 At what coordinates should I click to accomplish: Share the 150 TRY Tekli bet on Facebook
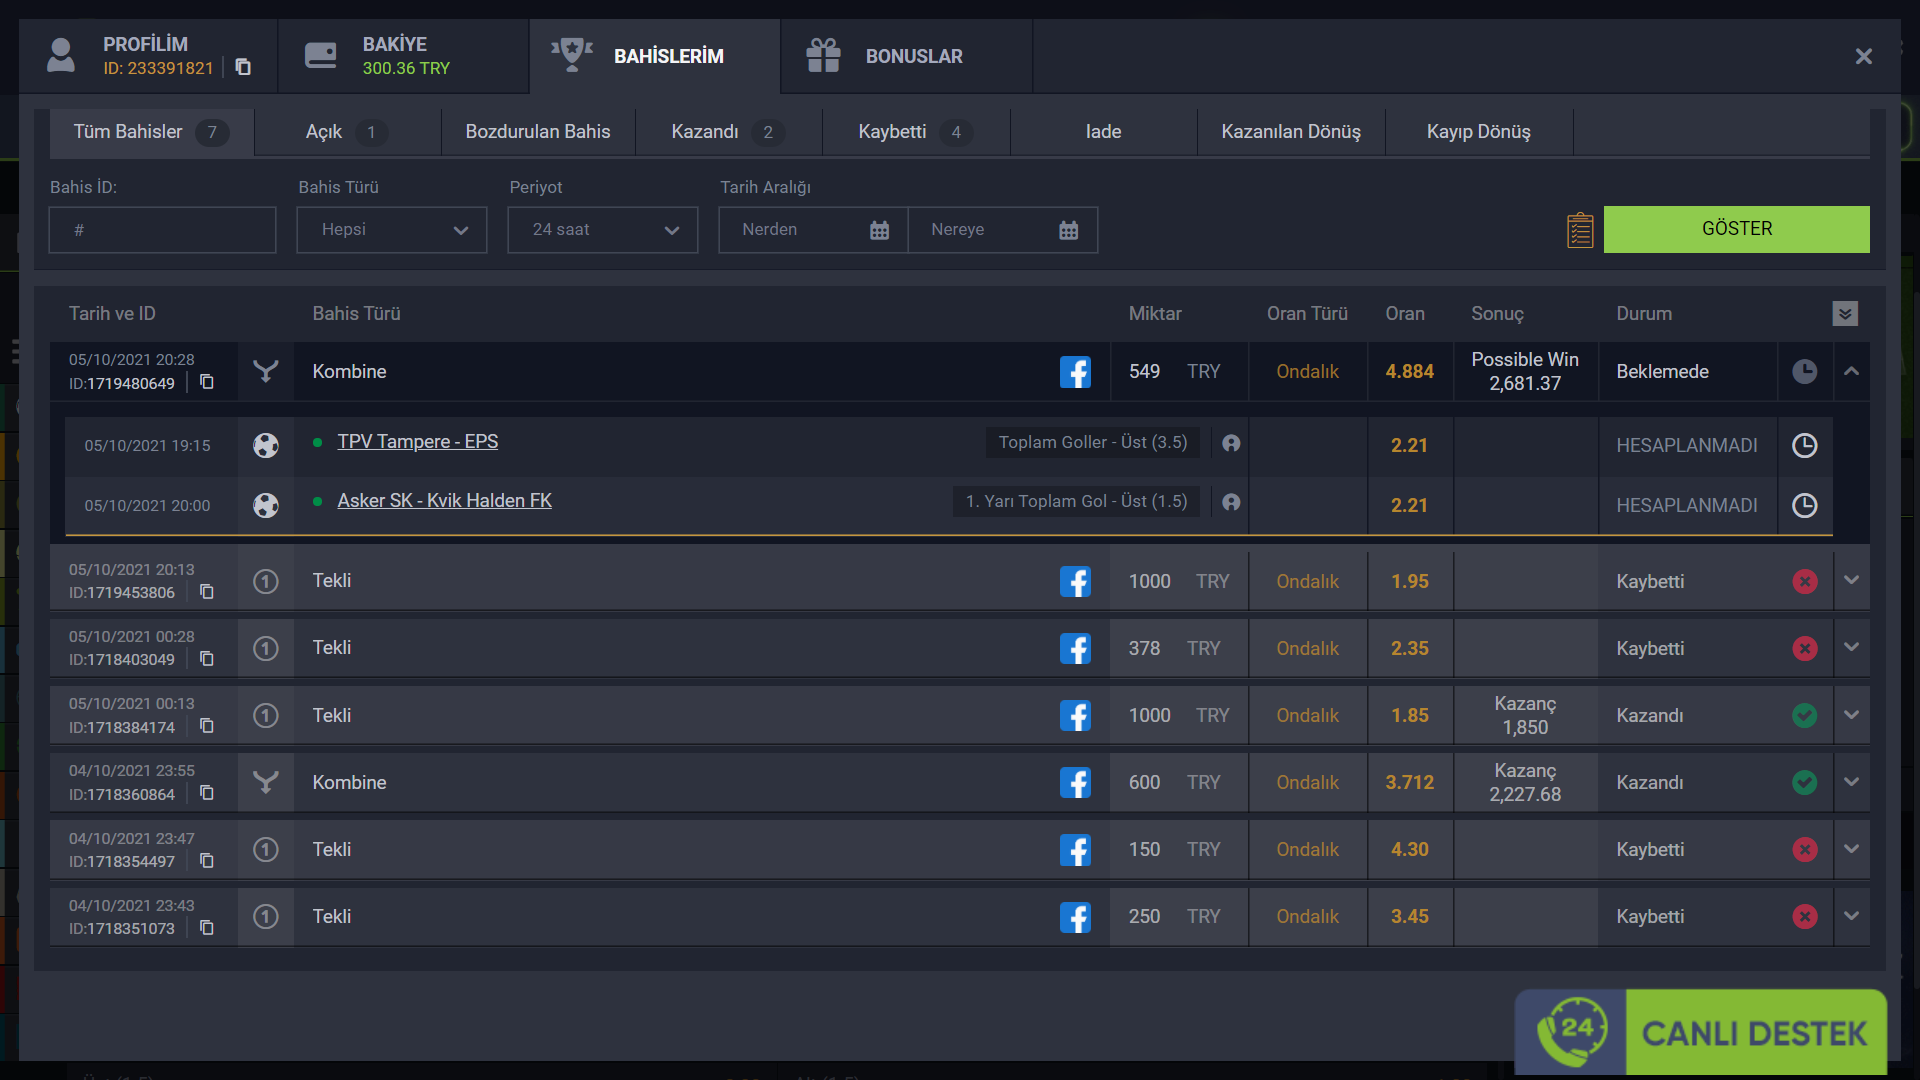[x=1075, y=849]
